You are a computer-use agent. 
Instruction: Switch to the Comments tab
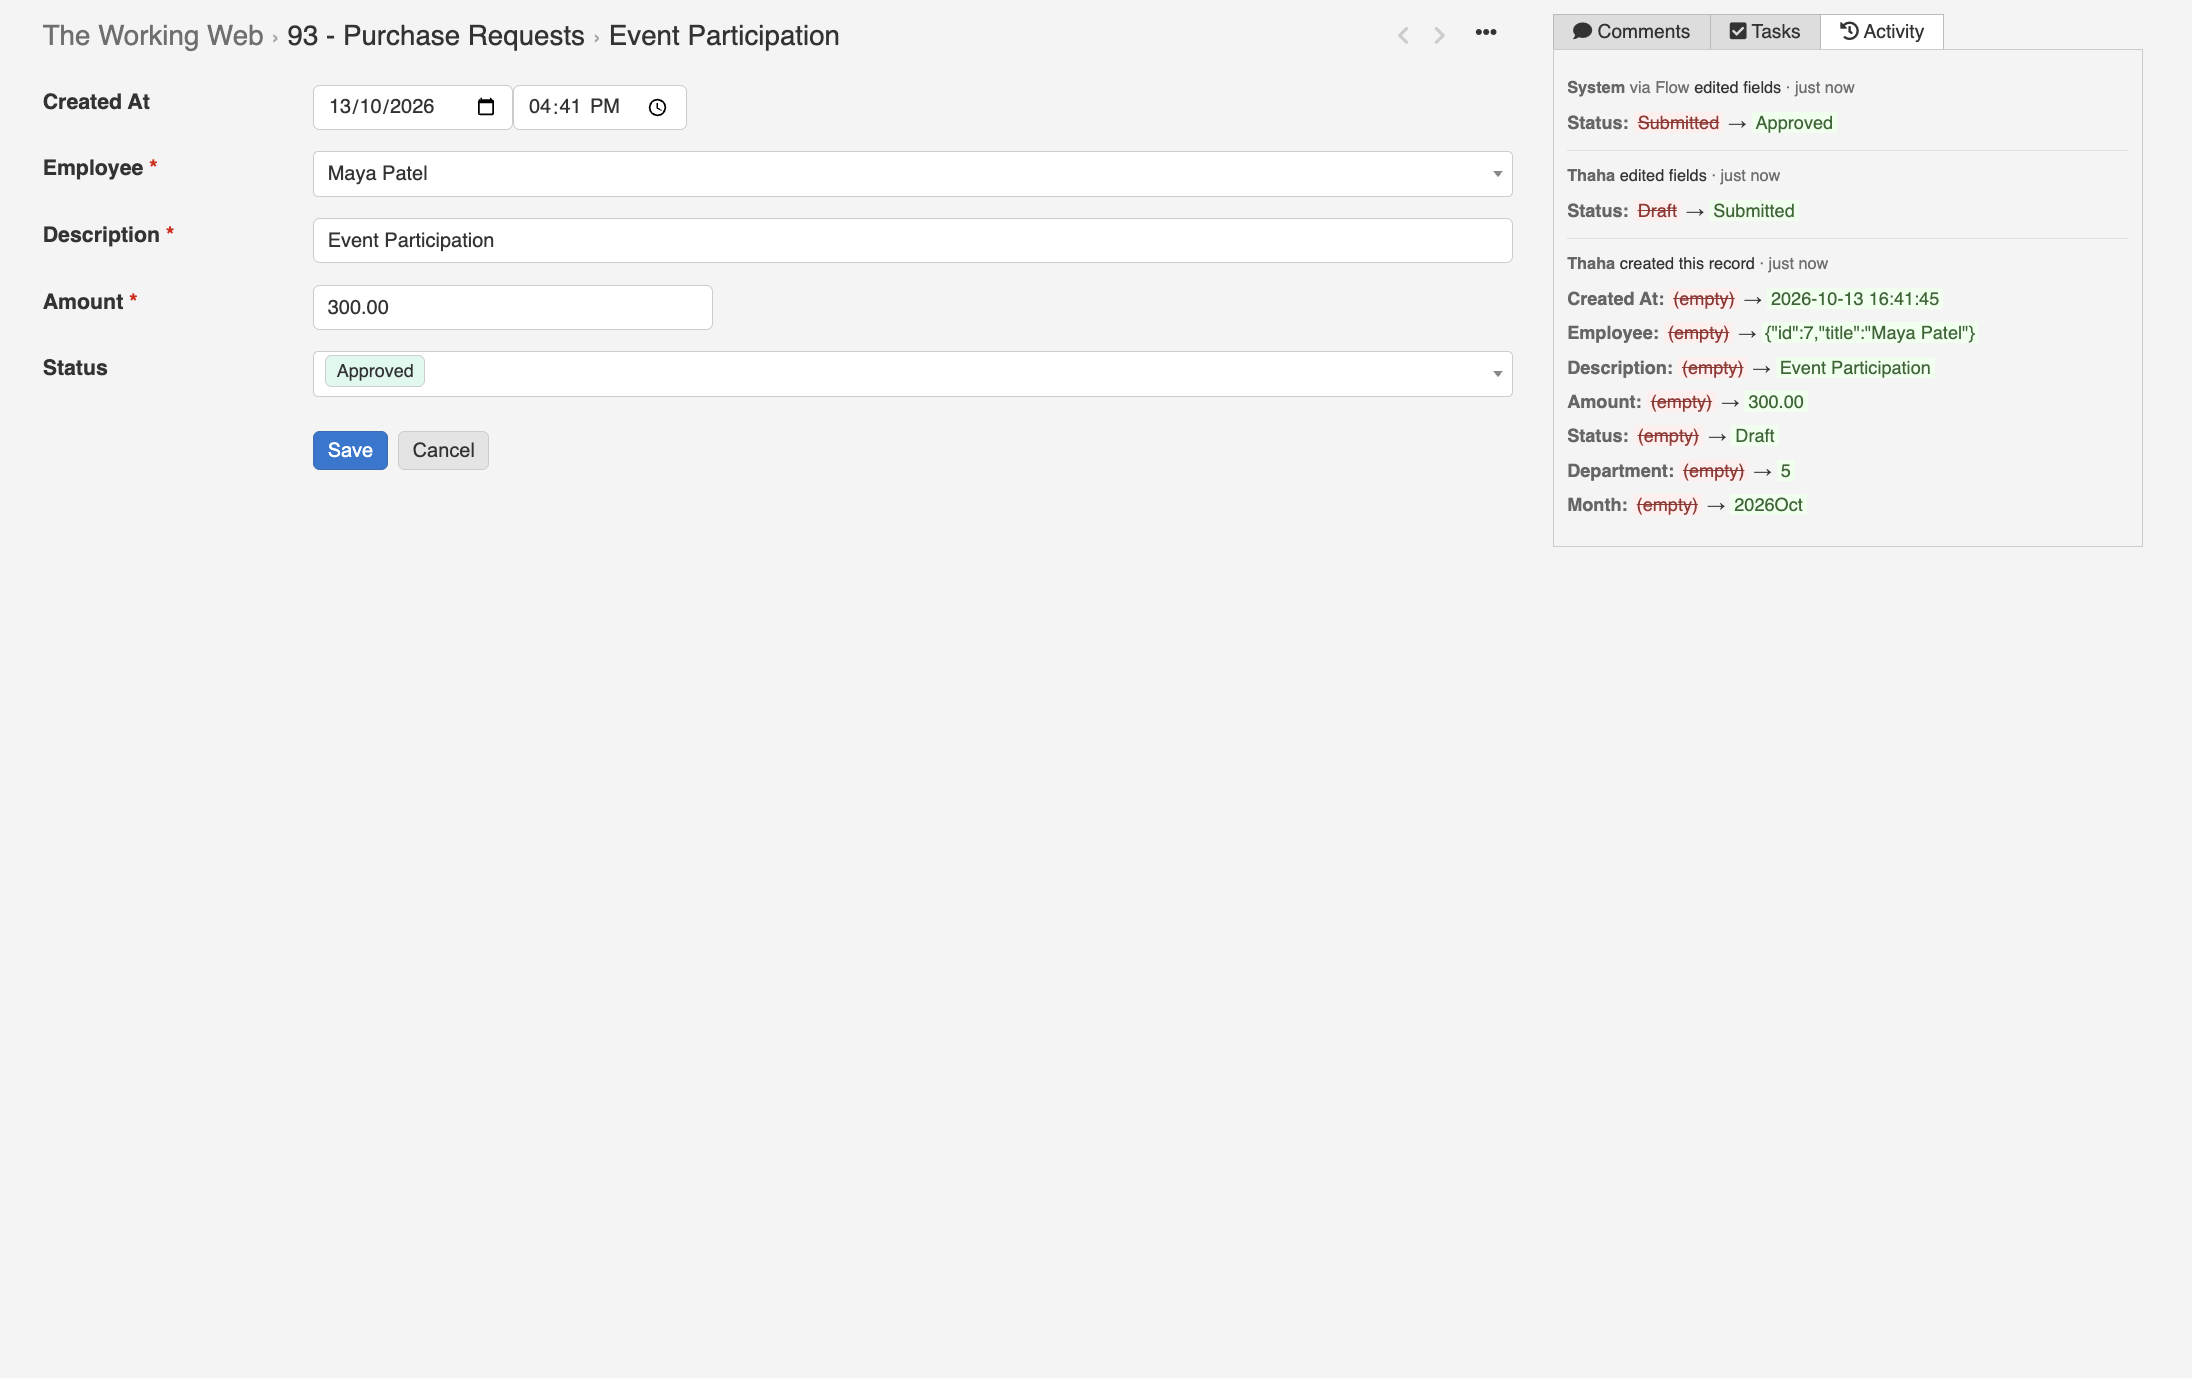[1631, 32]
